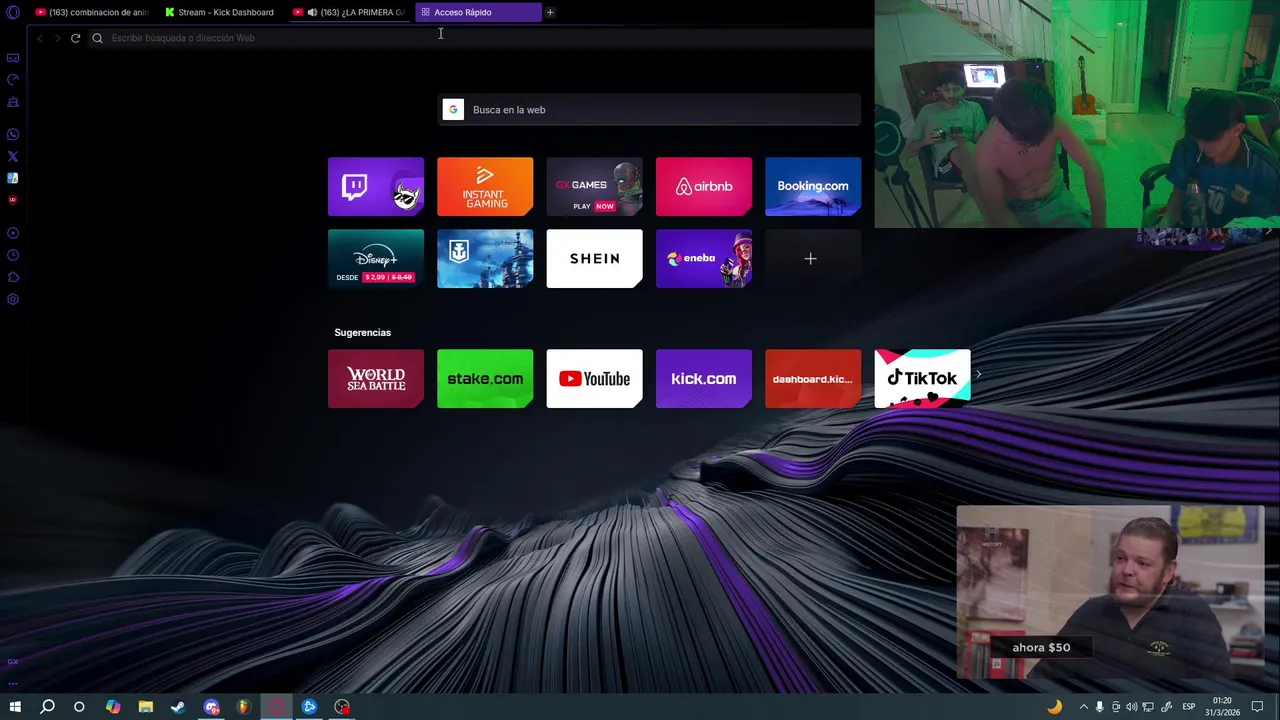Open History clock icon in sidebar

point(13,255)
